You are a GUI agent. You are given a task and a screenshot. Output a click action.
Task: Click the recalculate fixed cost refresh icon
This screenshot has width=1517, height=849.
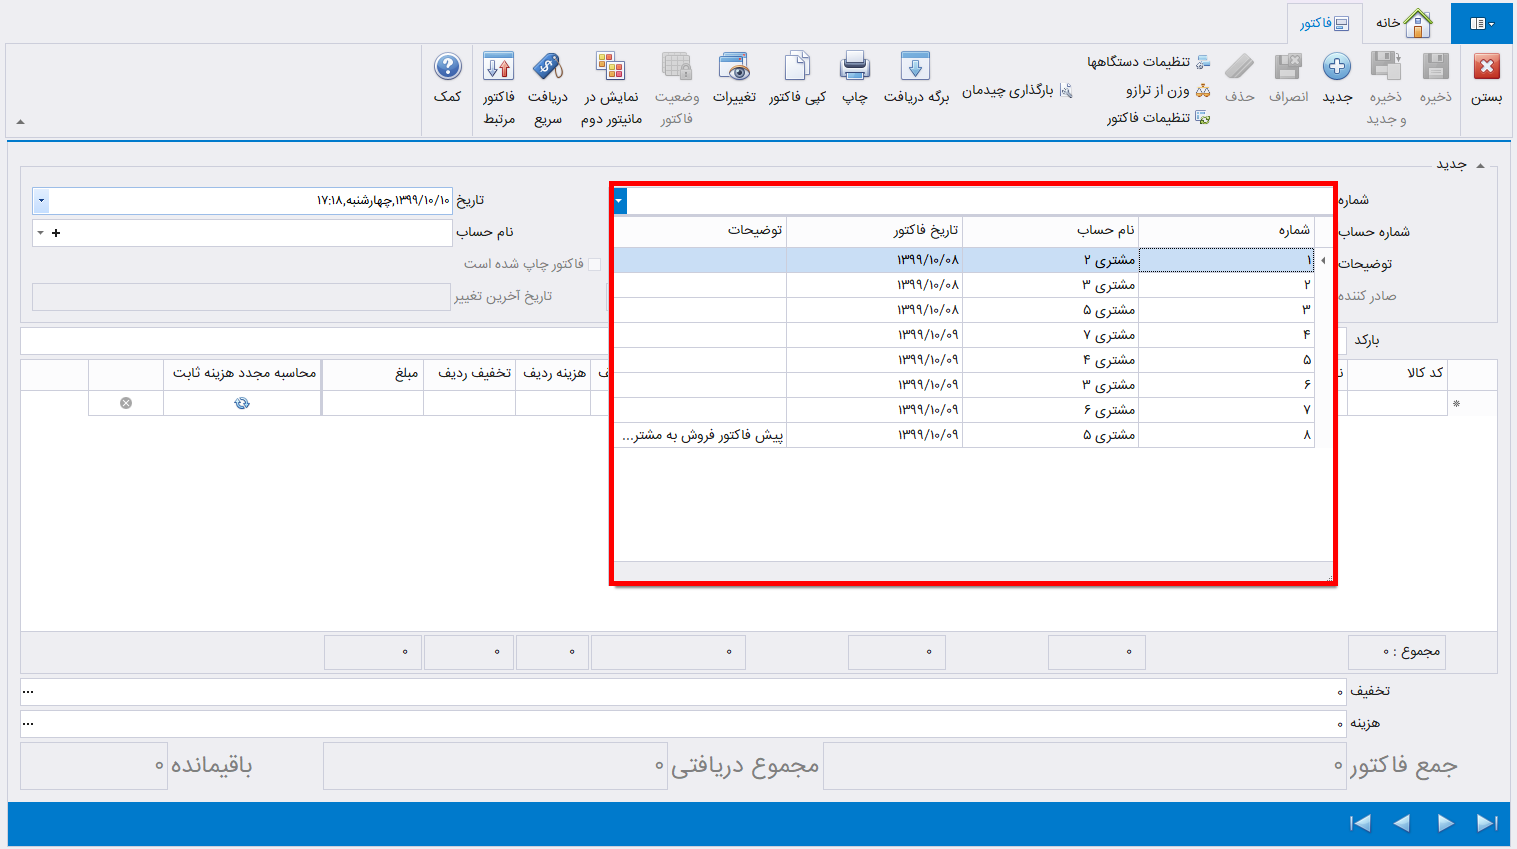click(x=242, y=403)
